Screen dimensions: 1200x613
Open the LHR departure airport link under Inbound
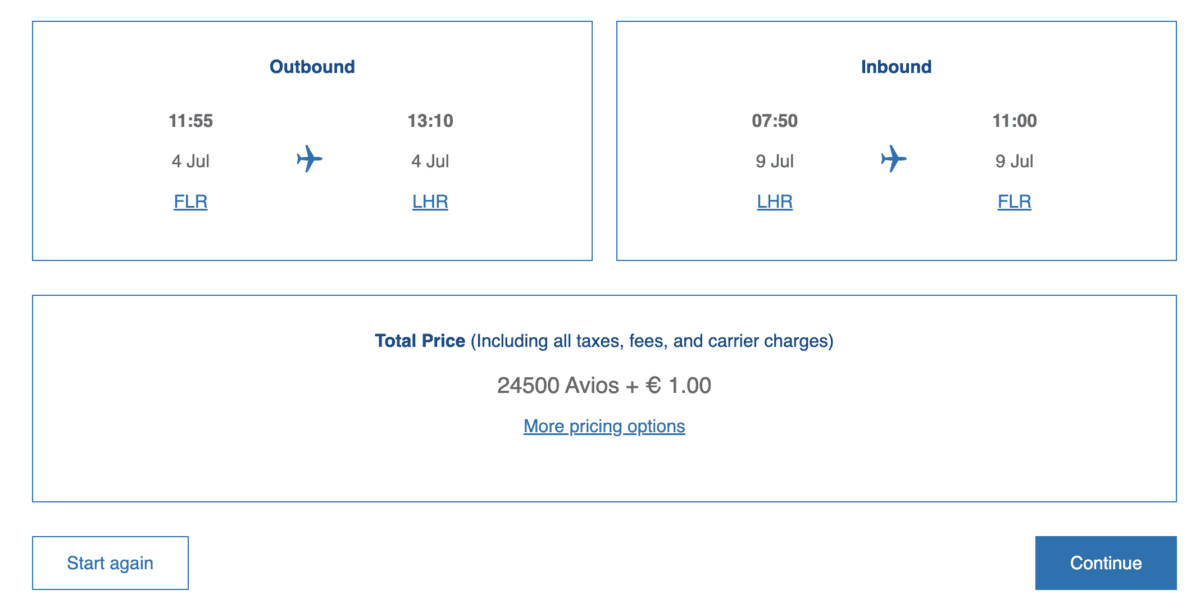tap(775, 202)
